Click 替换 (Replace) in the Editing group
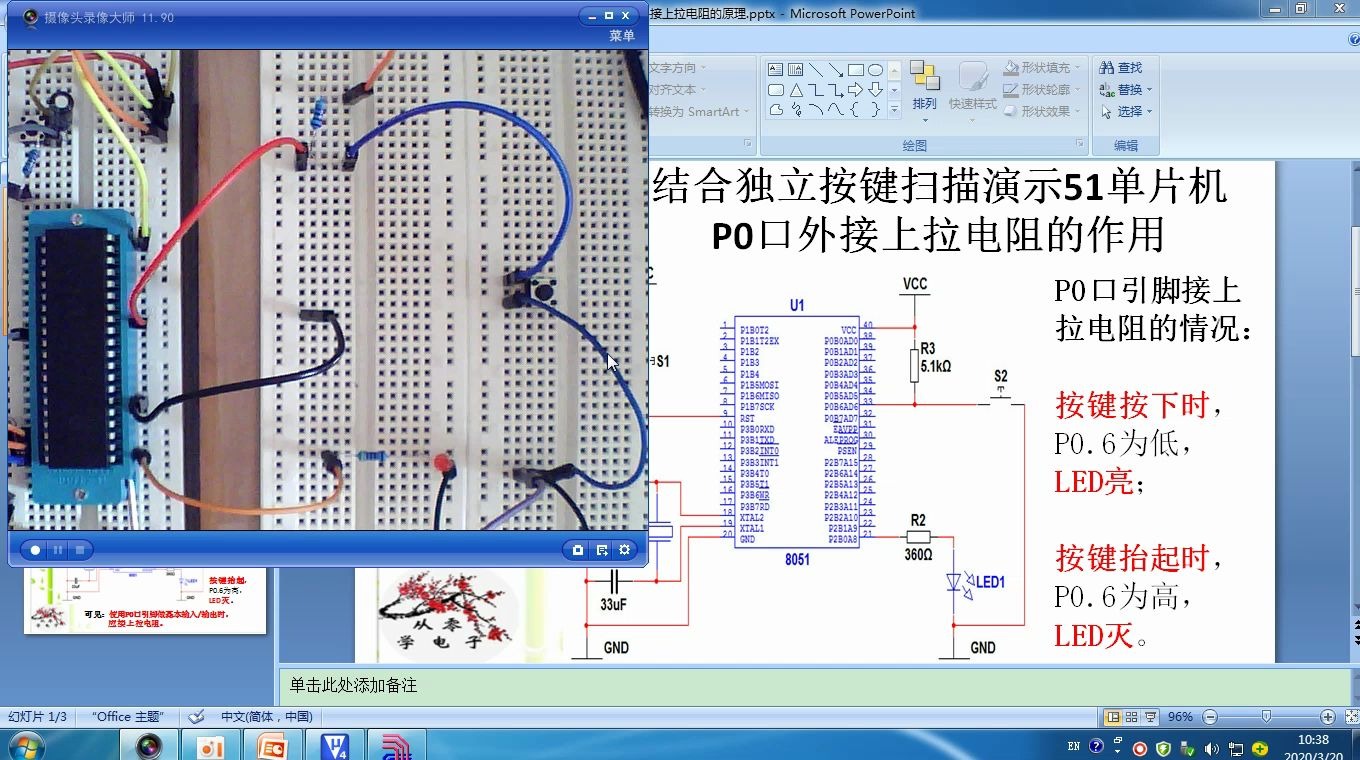 point(1130,88)
